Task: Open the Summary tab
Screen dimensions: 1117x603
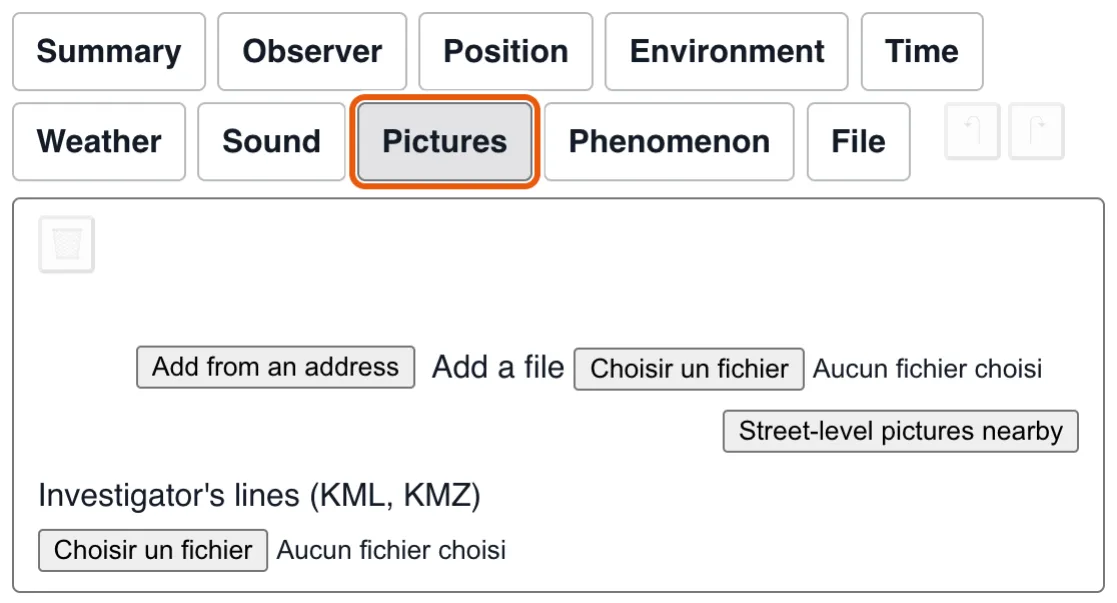Action: coord(109,51)
